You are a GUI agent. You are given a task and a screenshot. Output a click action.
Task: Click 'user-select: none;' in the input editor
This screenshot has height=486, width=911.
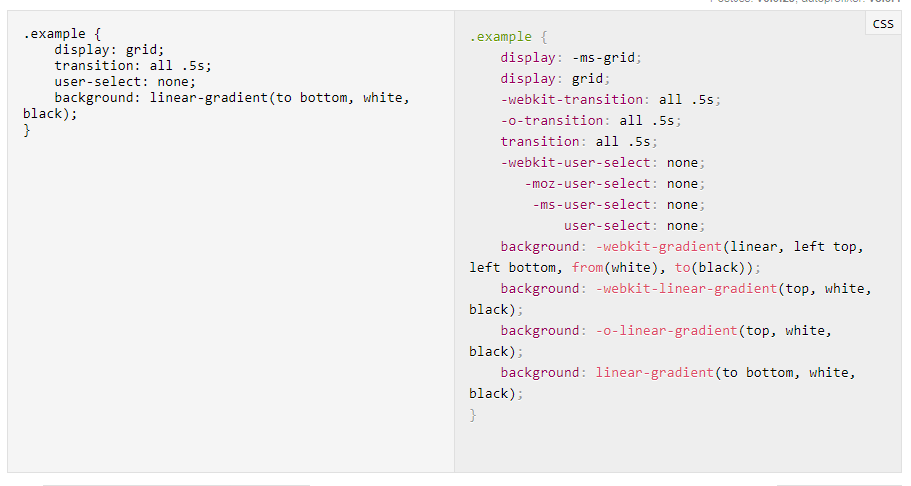(125, 81)
